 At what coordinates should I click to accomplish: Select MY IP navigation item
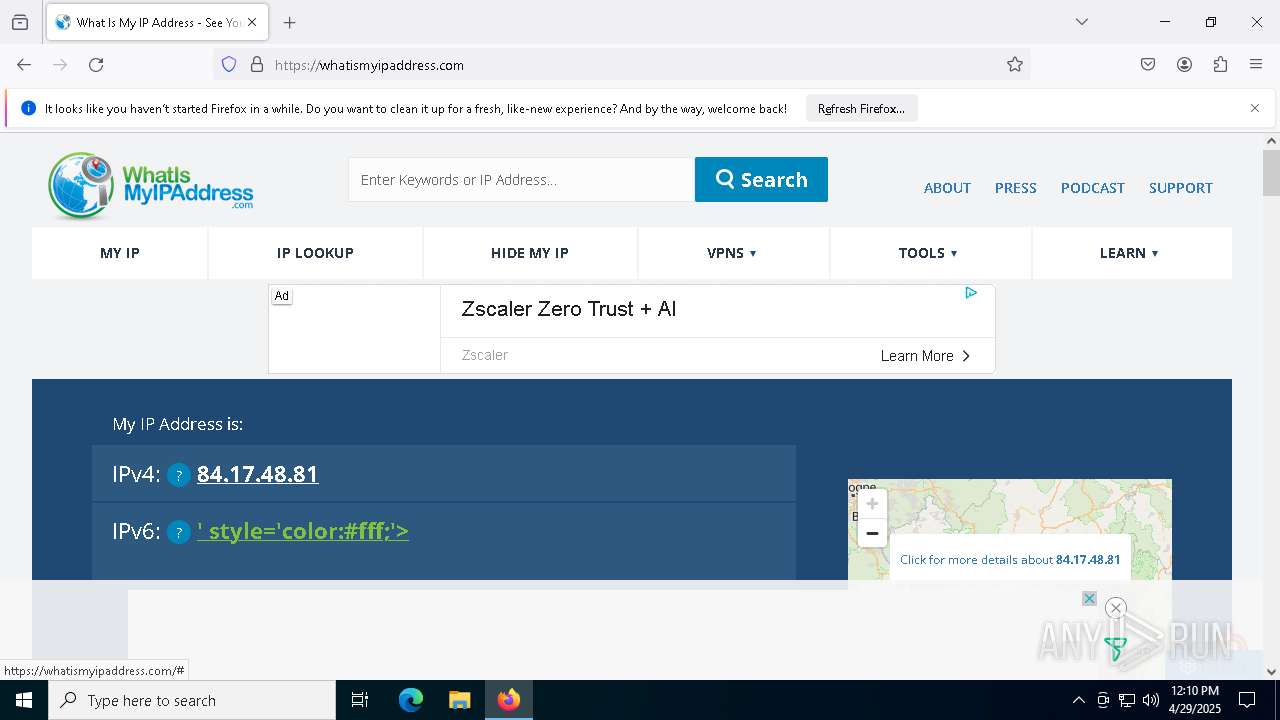[x=120, y=253]
